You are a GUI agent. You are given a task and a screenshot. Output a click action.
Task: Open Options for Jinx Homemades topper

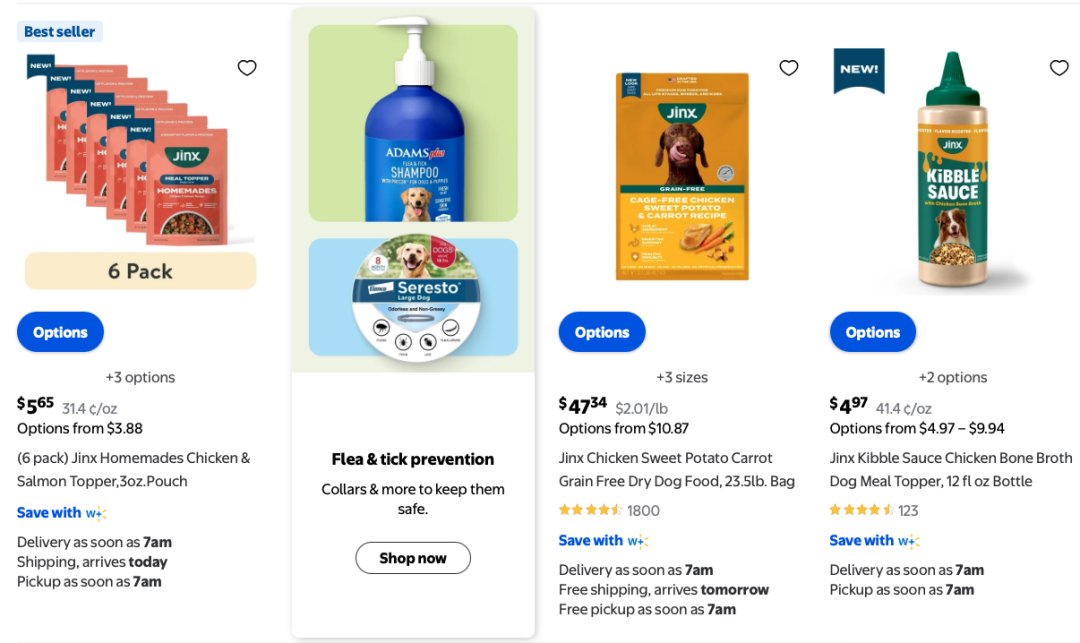[60, 332]
